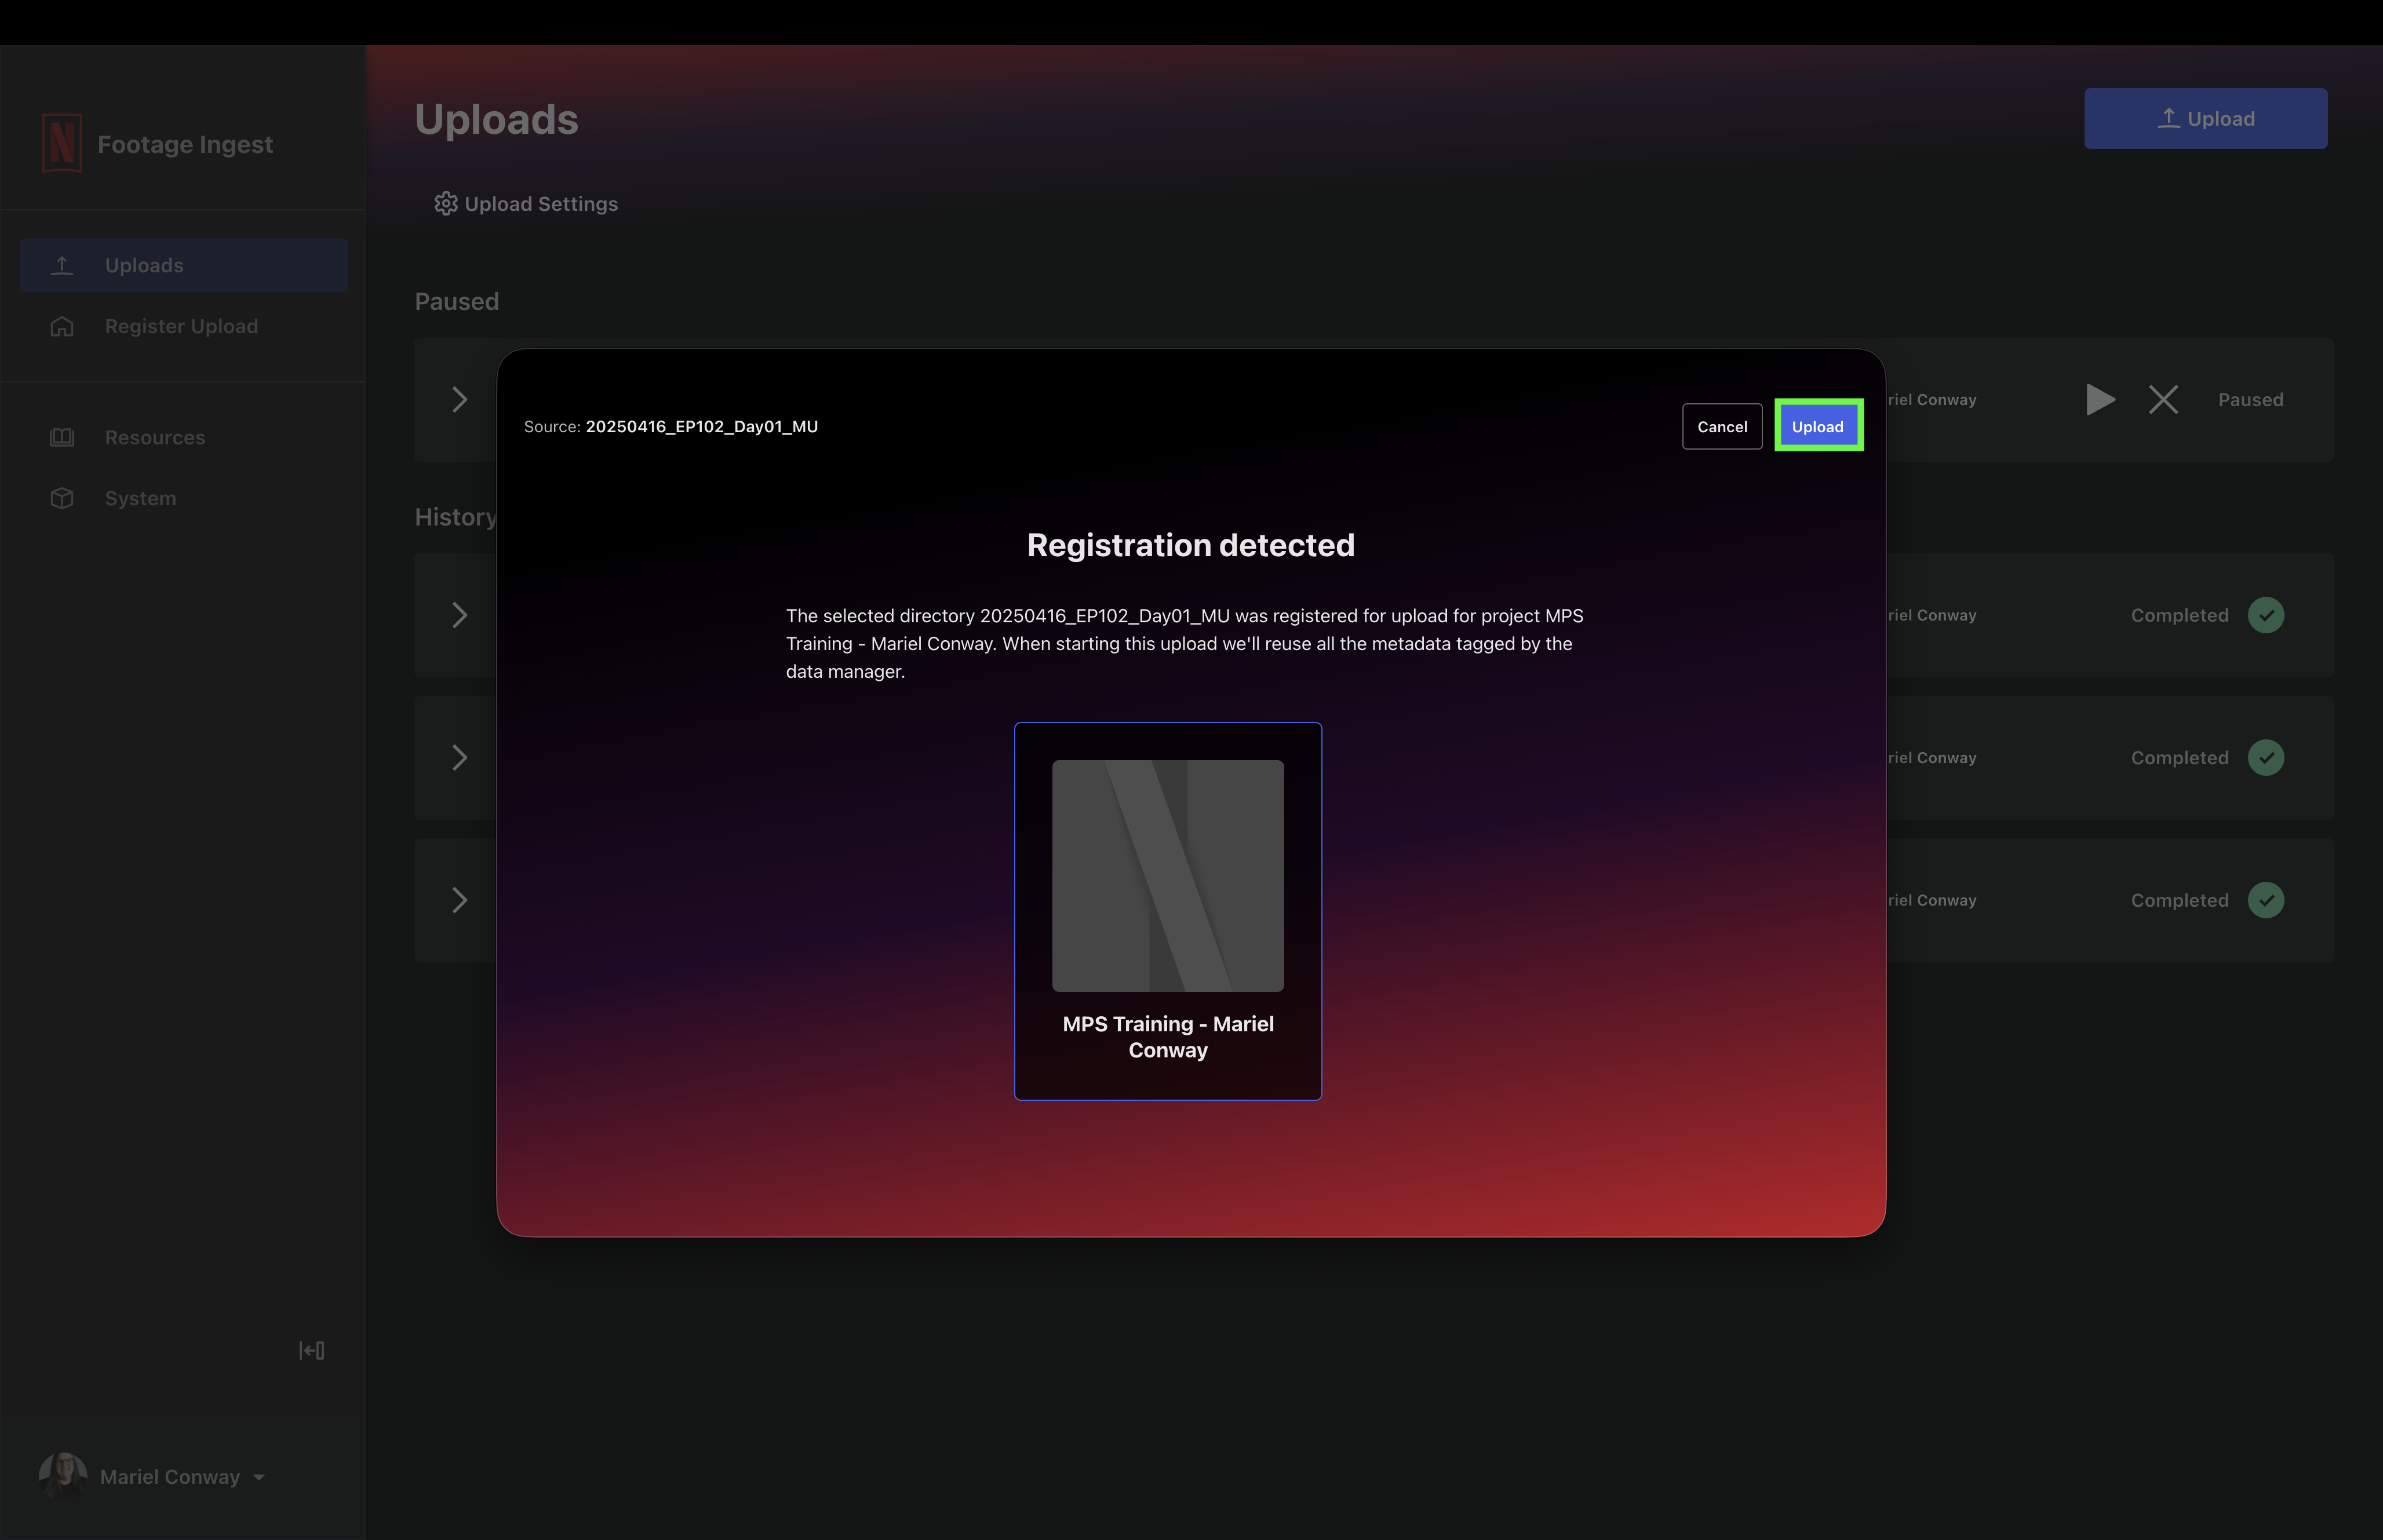Click the Resources book icon
The width and height of the screenshot is (2383, 1540).
click(x=62, y=437)
